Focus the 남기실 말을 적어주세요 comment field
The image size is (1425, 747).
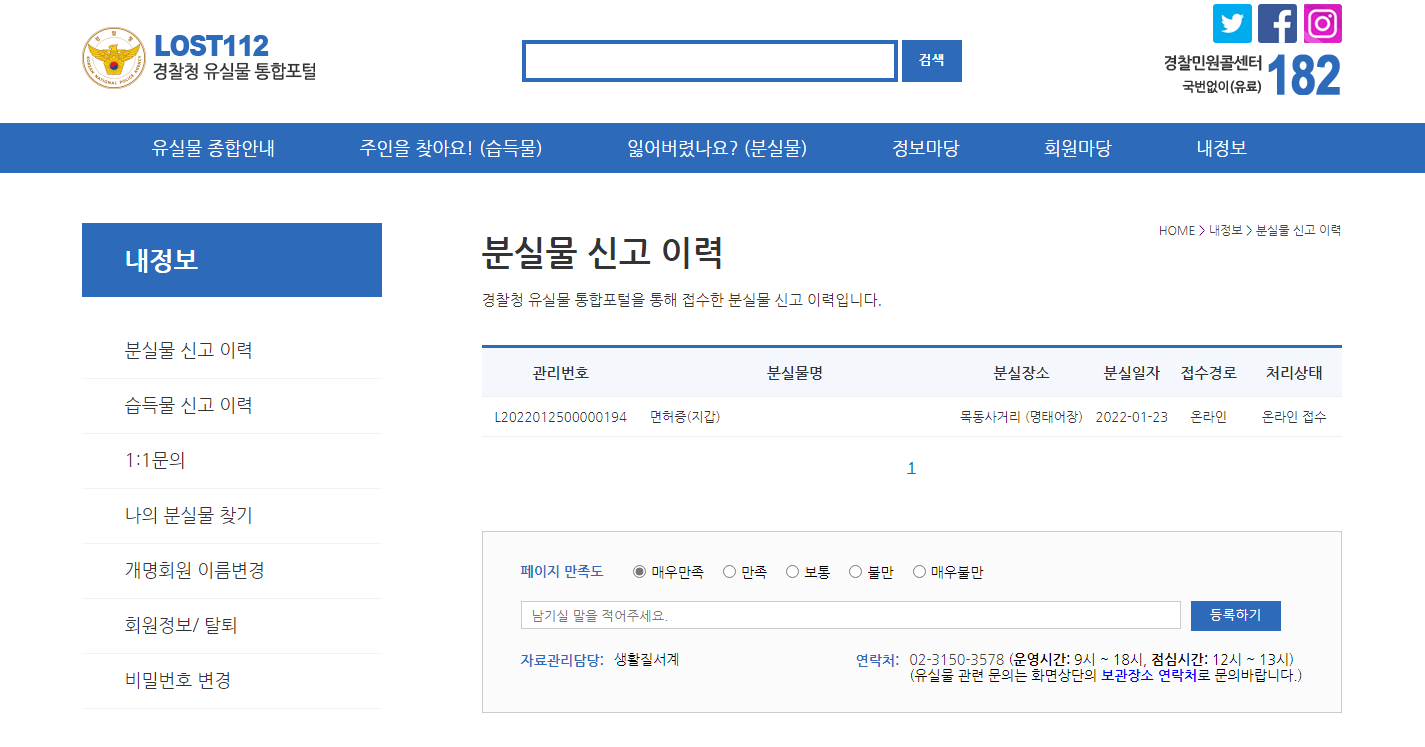[851, 615]
